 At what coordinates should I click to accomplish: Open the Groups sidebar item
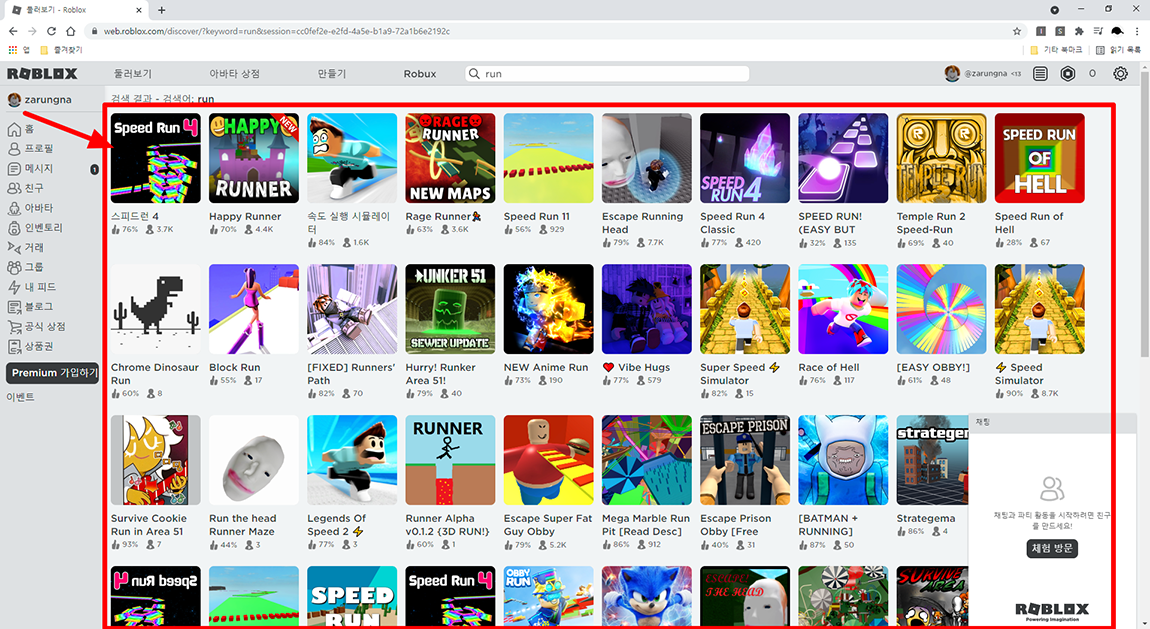(x=25, y=268)
